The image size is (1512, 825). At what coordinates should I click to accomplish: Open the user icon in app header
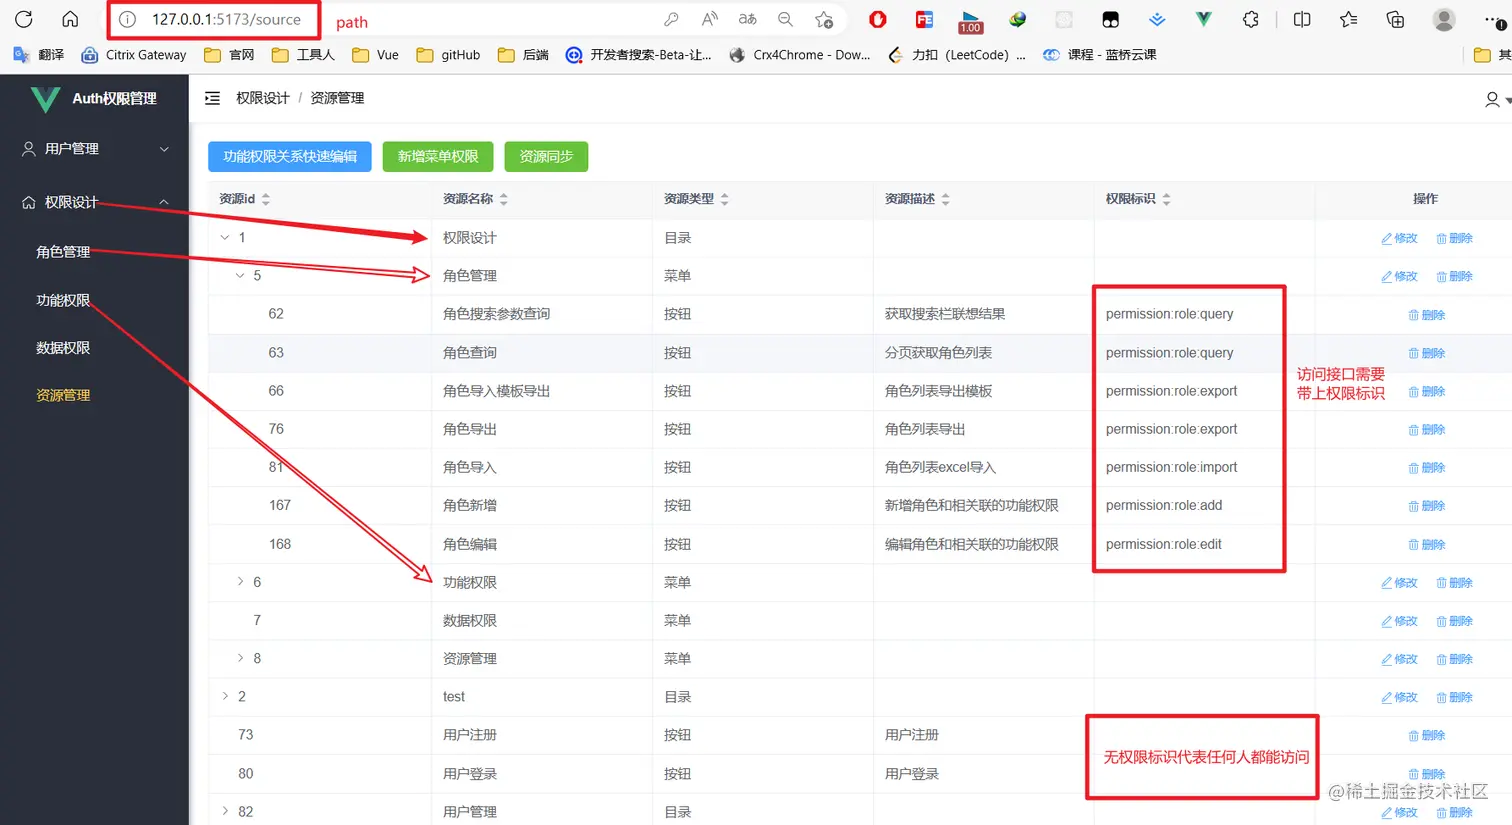point(1492,99)
